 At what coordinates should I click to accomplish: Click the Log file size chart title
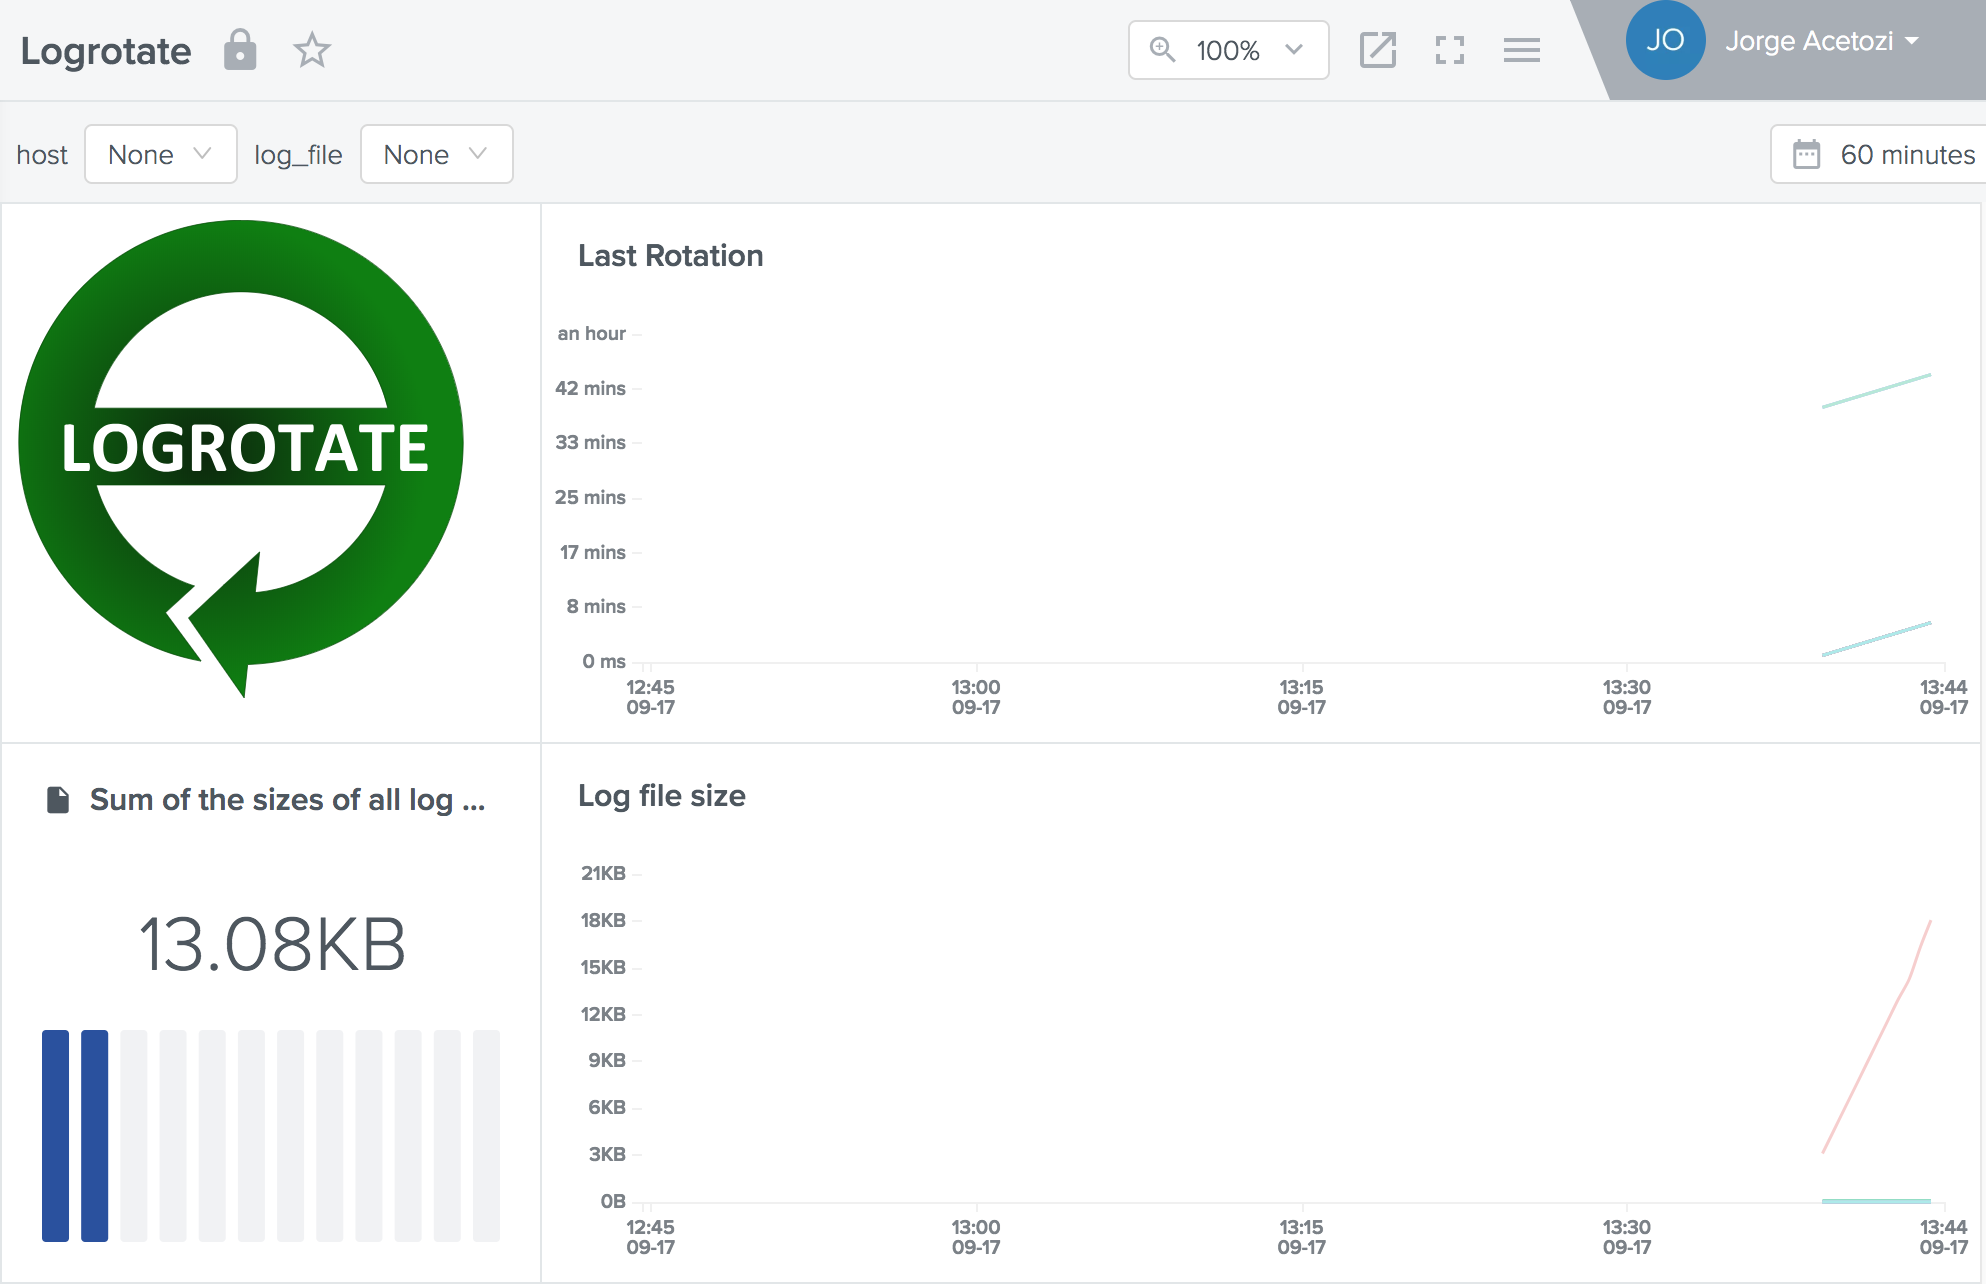tap(661, 796)
